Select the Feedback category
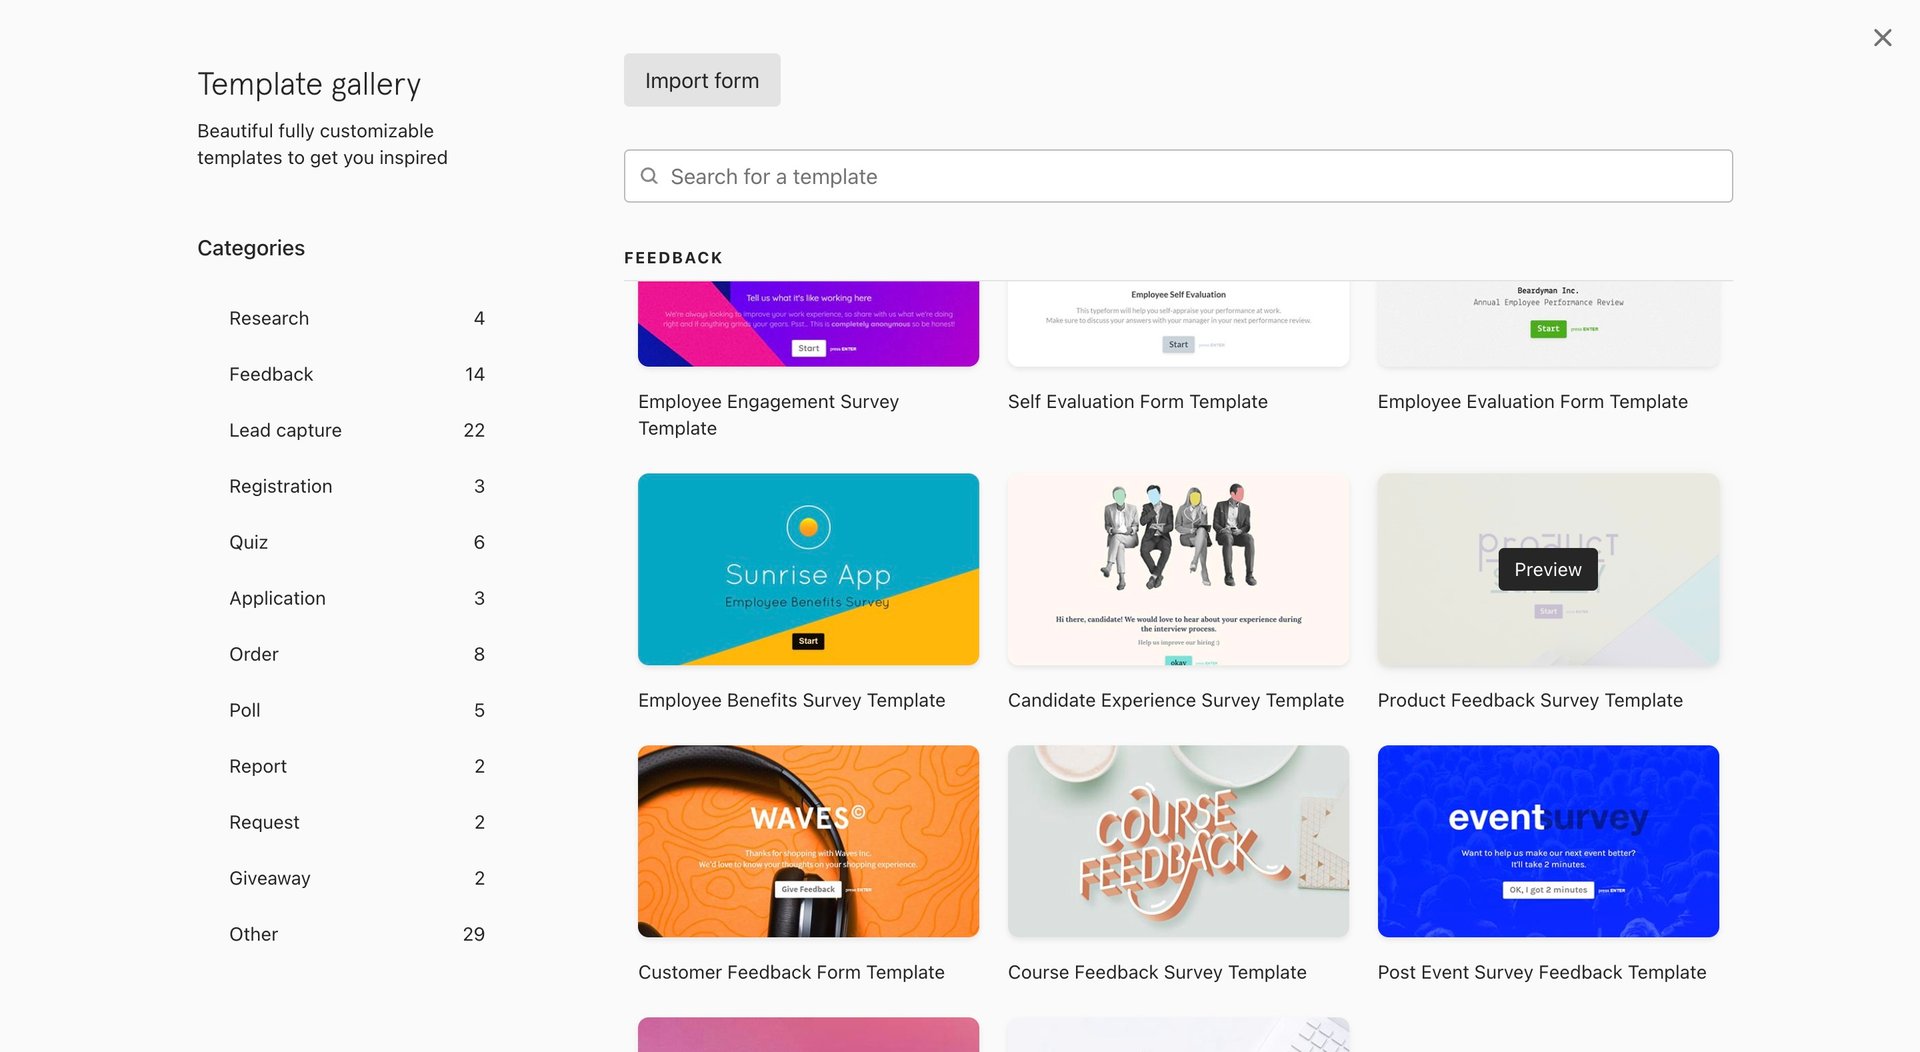1920x1052 pixels. [x=357, y=374]
